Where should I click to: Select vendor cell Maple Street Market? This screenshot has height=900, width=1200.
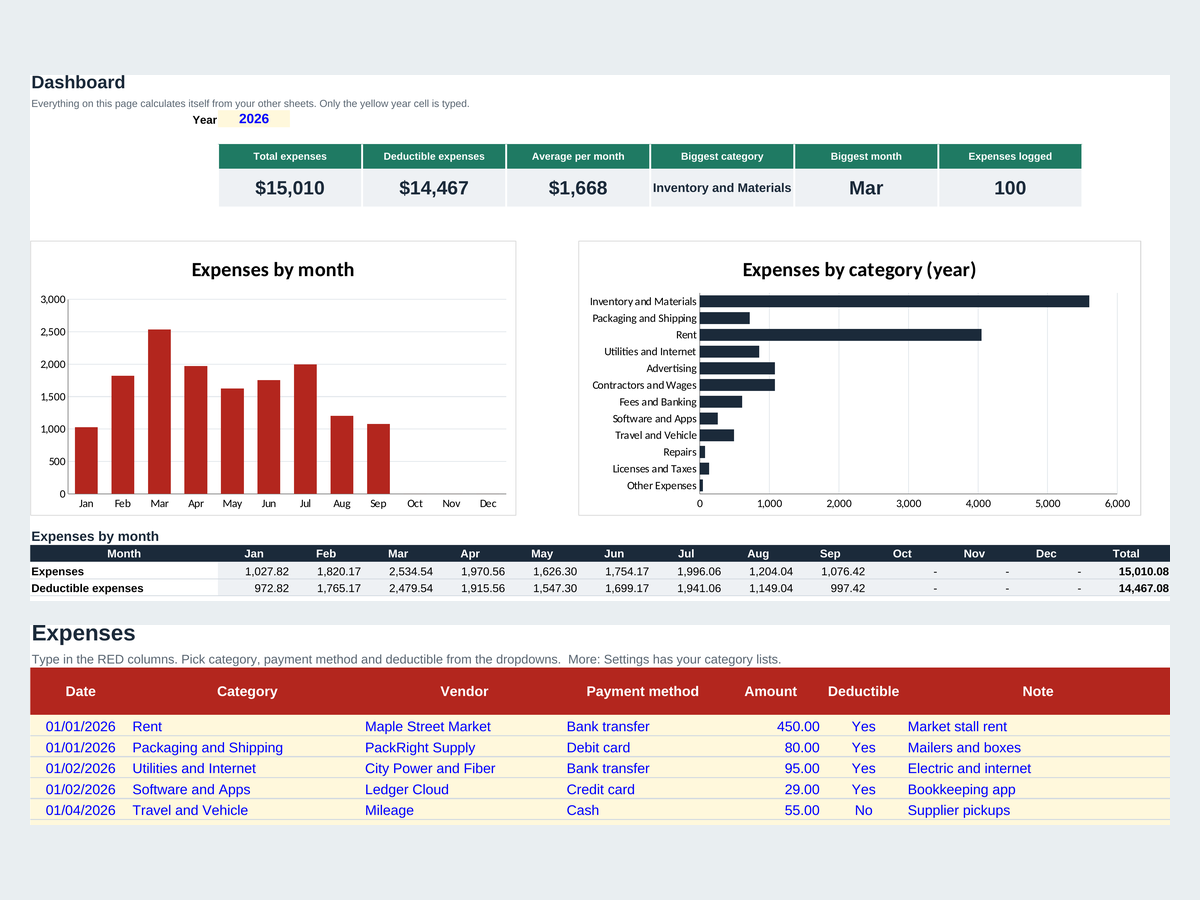(464, 726)
